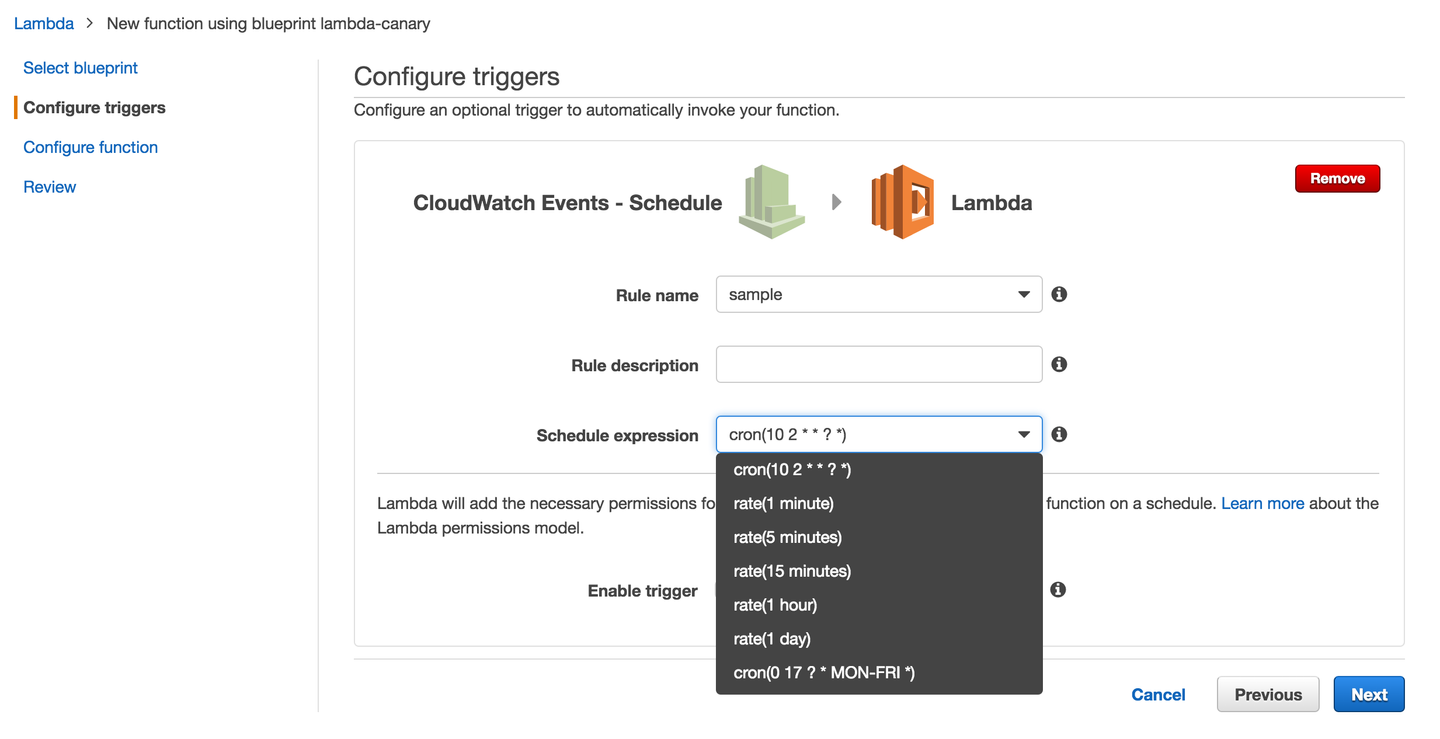Choose cron(0 17 ? * MON-FRI *) option
This screenshot has width=1440, height=739.
click(824, 673)
